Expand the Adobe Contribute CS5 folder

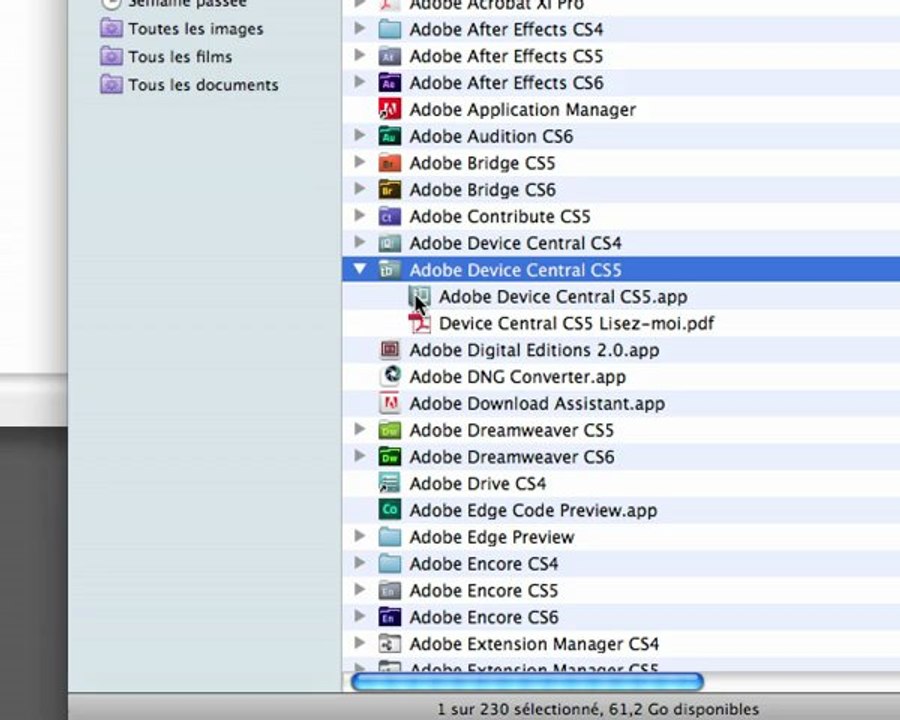click(x=360, y=215)
